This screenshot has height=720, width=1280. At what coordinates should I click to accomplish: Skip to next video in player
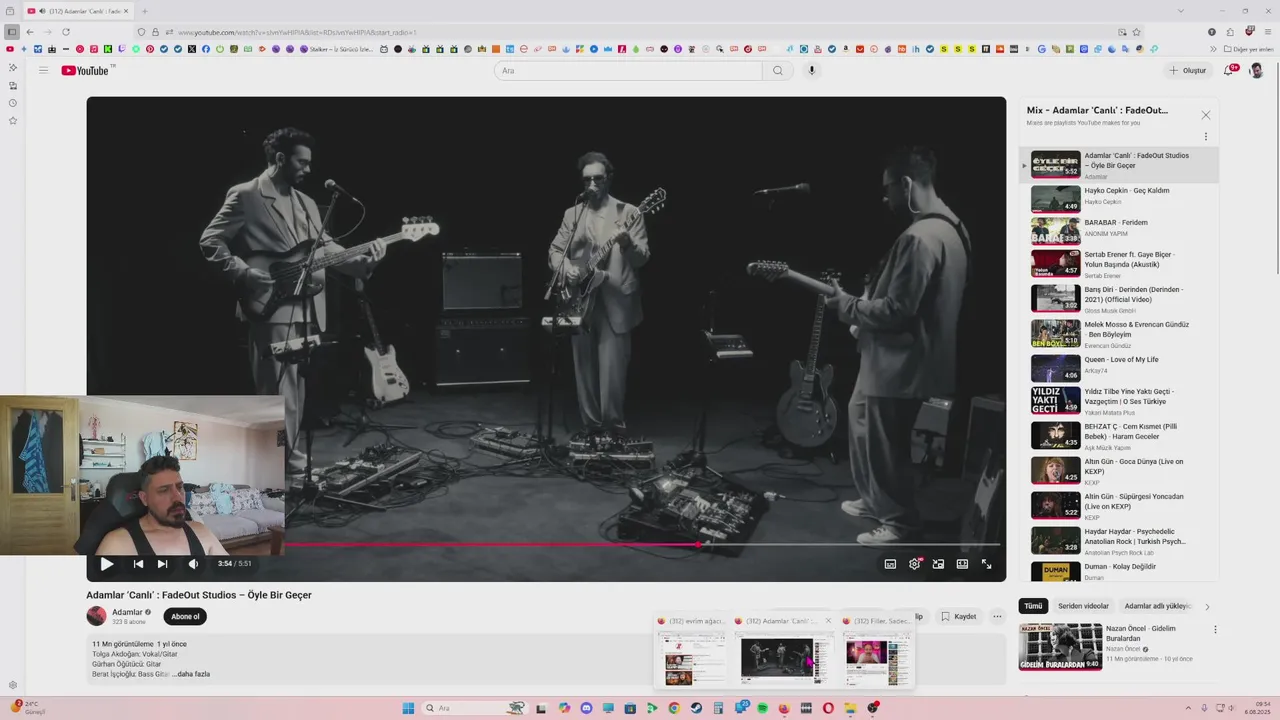point(162,564)
